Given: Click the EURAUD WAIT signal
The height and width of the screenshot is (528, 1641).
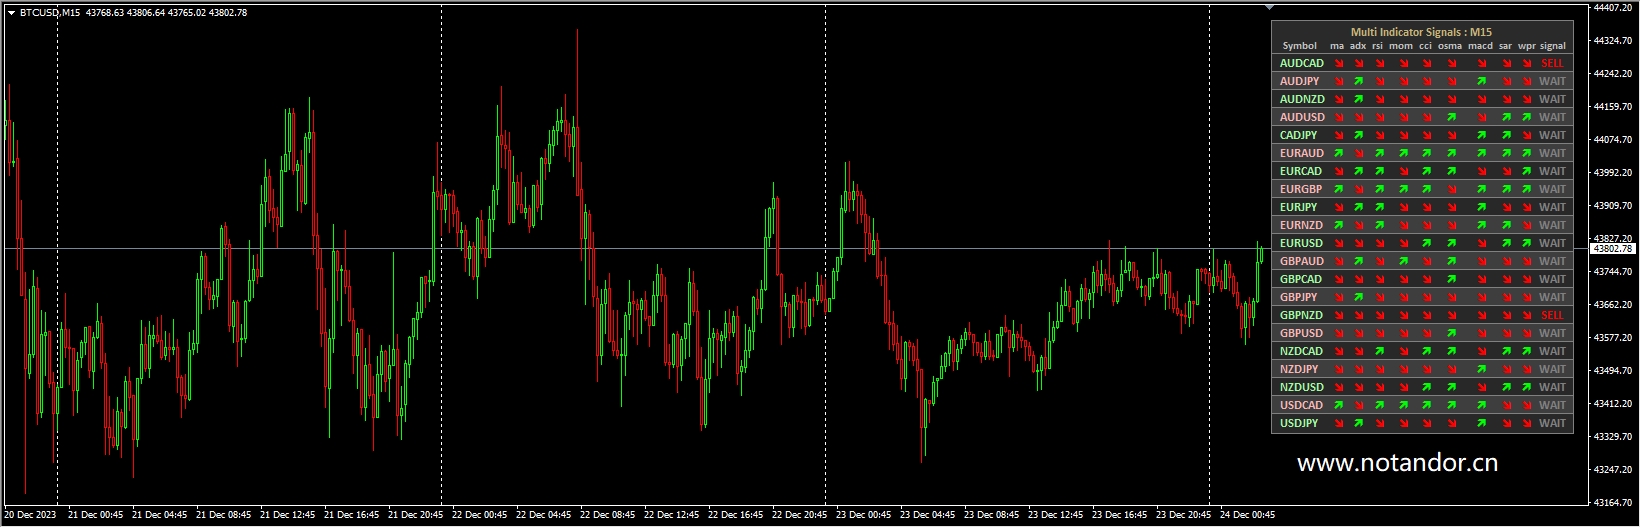Looking at the screenshot, I should click(x=1552, y=153).
